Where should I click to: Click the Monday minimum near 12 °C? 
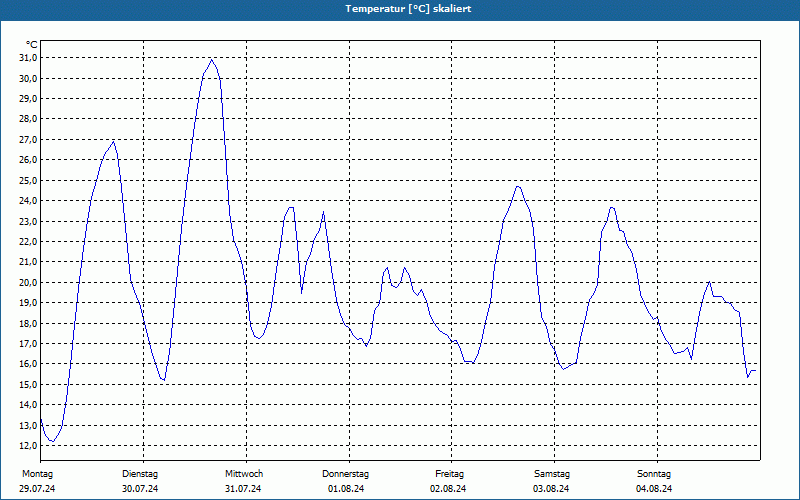coord(52,441)
